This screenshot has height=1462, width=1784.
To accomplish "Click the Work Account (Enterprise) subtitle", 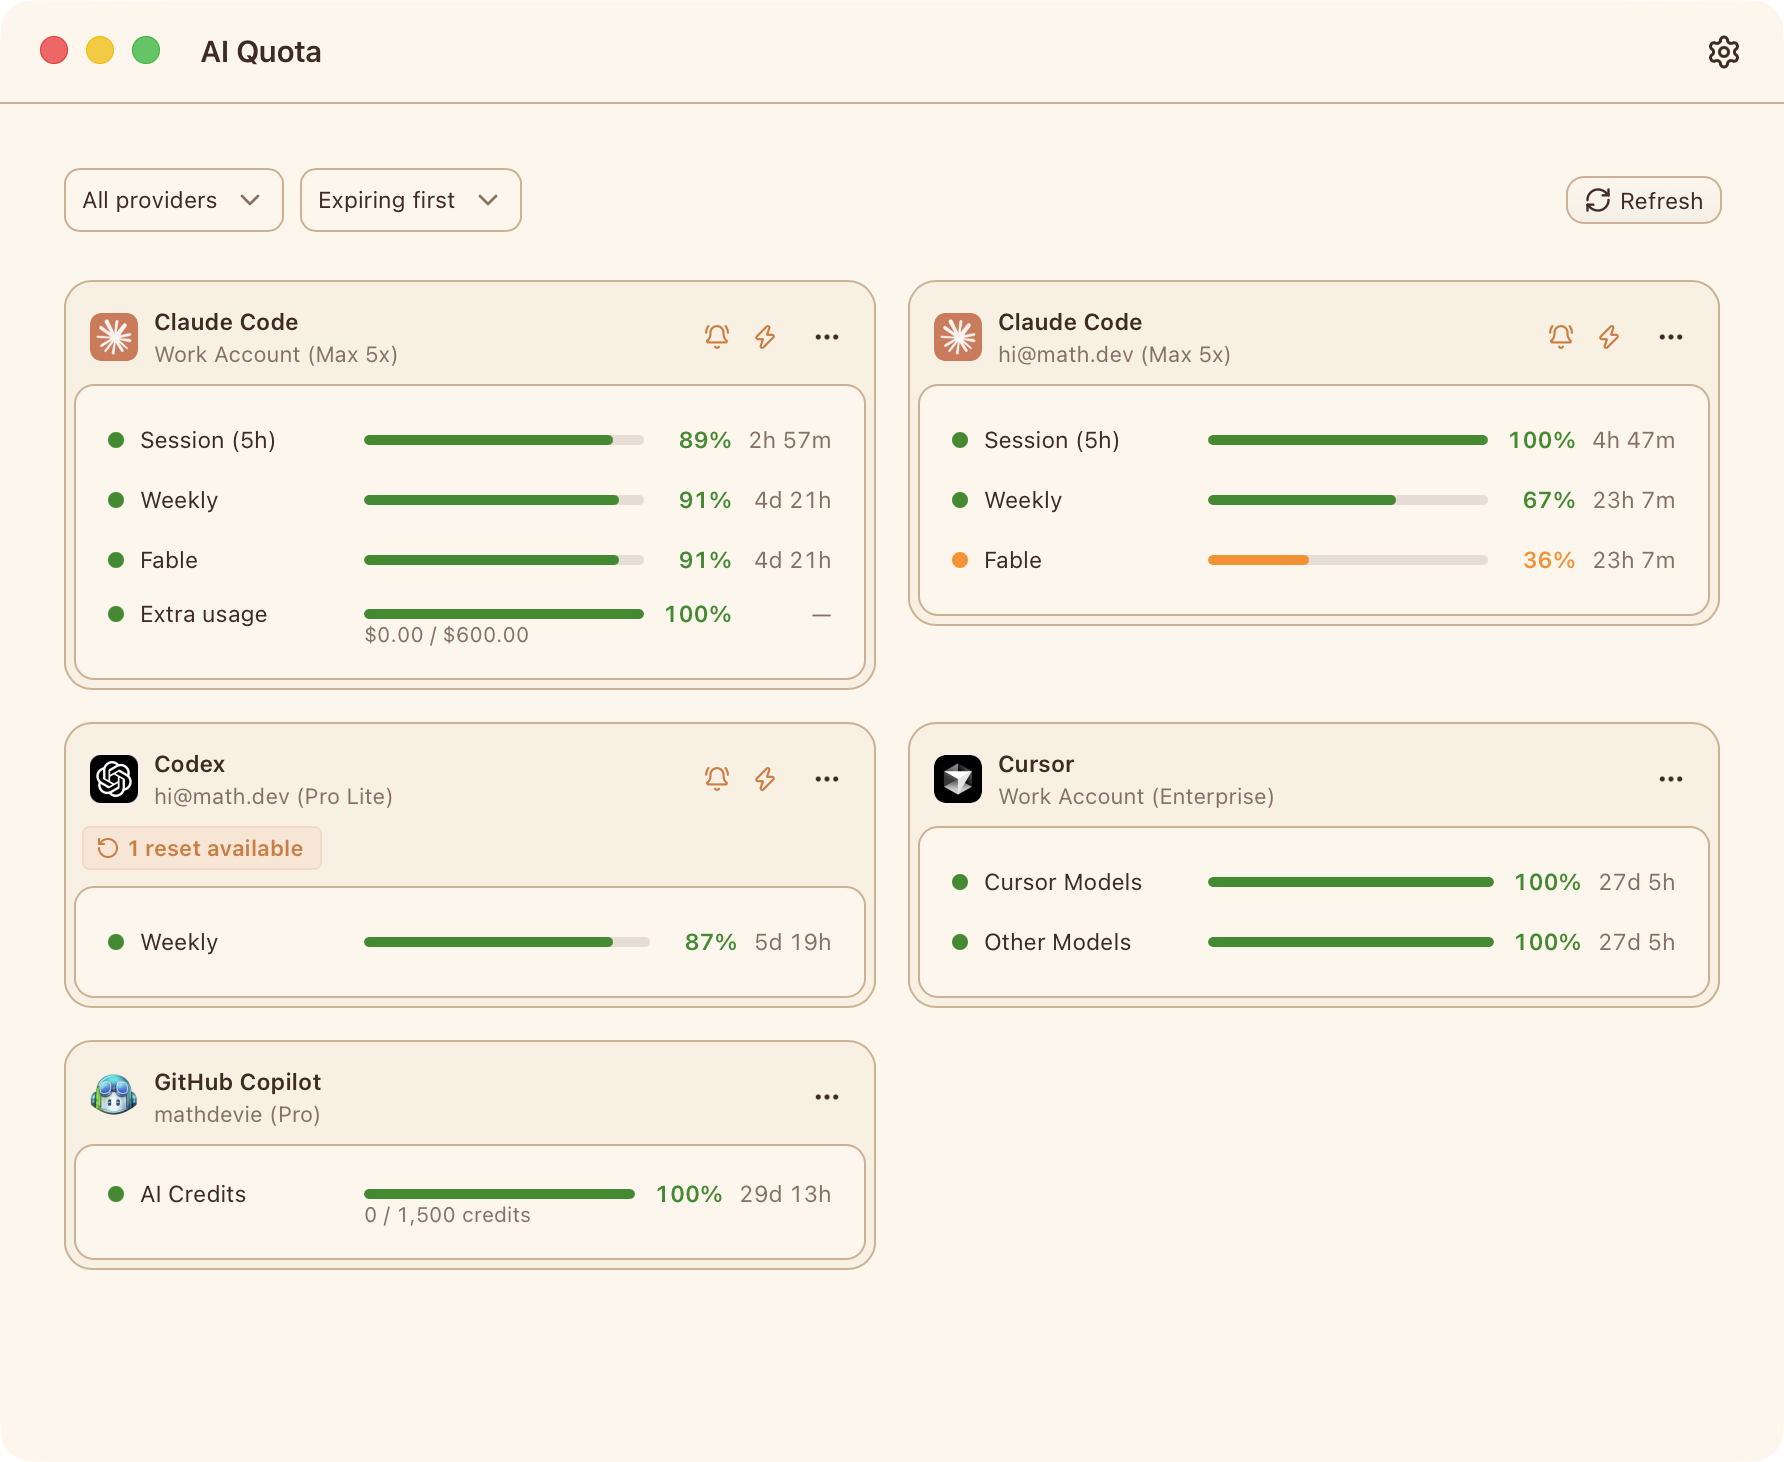I will [x=1136, y=797].
